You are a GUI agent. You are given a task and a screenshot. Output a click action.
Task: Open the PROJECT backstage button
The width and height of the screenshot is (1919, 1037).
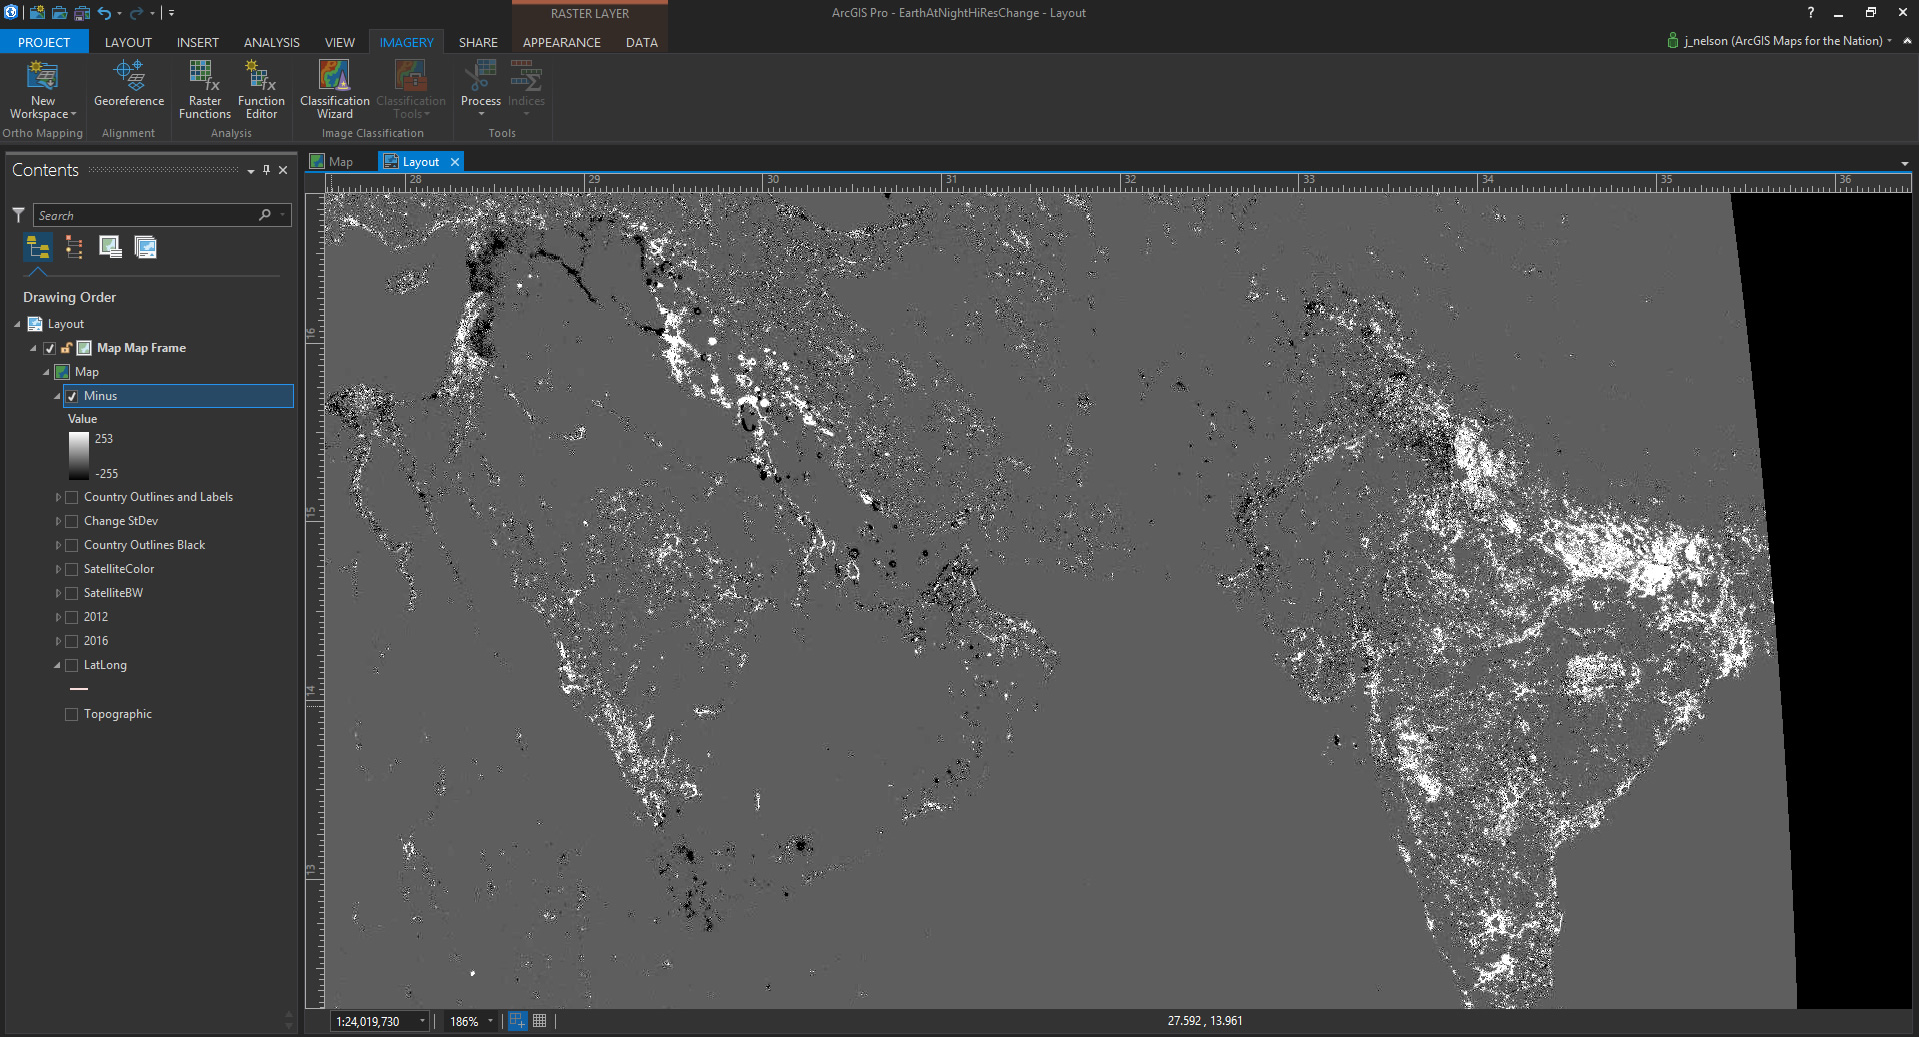coord(44,42)
